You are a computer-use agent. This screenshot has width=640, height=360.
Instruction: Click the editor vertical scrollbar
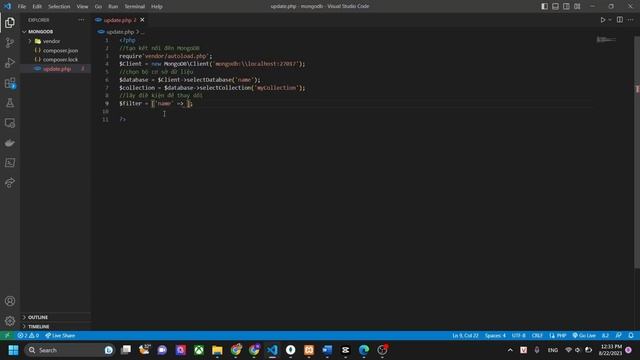click(637, 151)
